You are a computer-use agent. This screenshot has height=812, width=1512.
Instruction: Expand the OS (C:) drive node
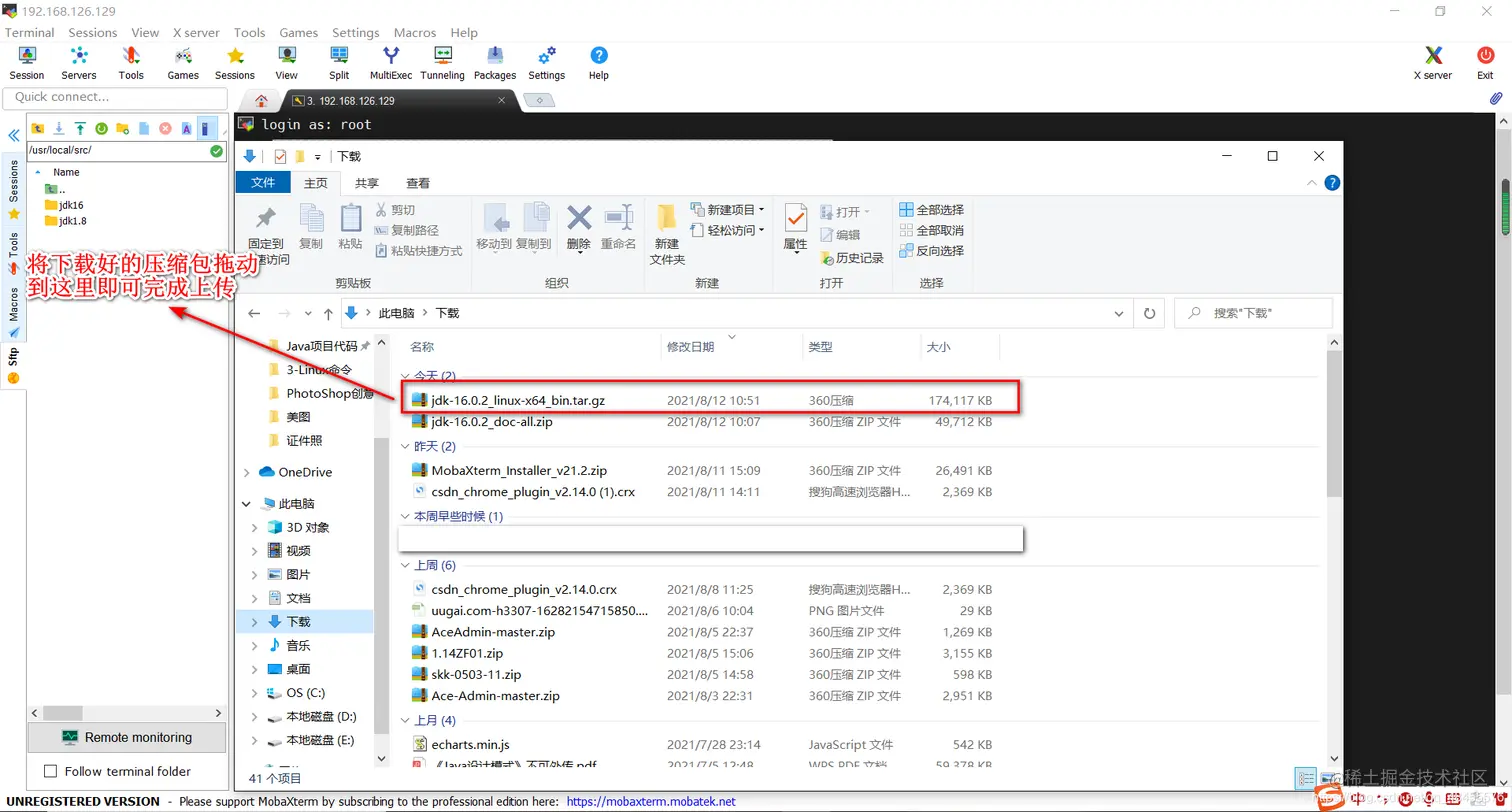pyautogui.click(x=255, y=693)
